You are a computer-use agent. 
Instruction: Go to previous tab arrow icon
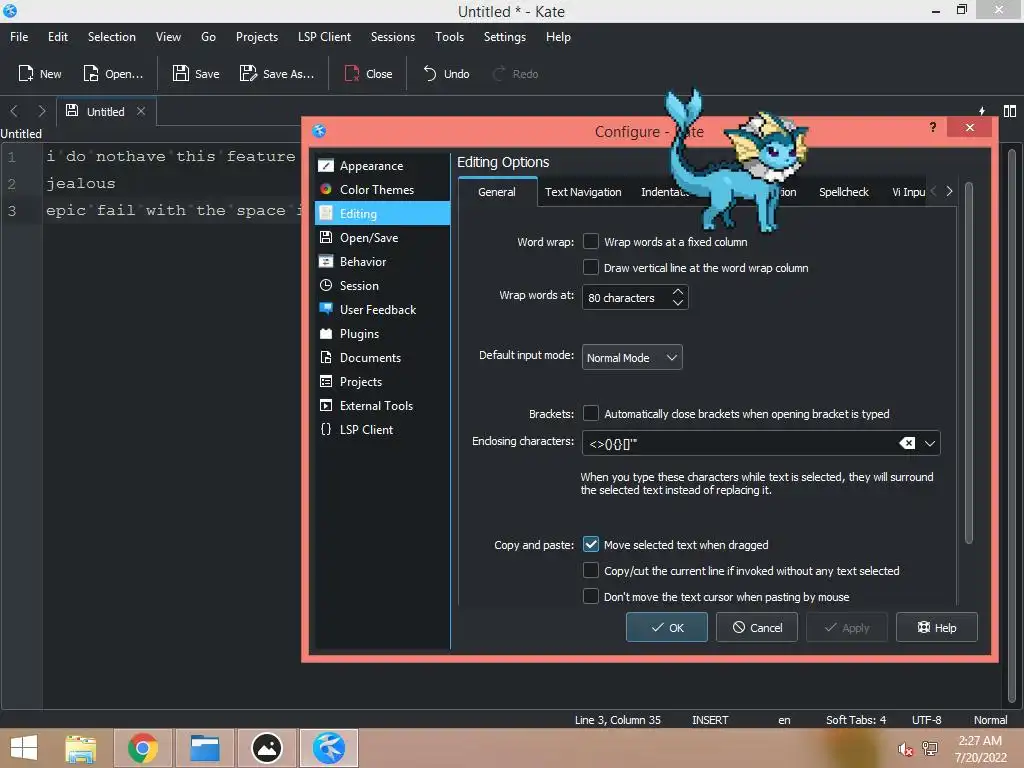14,111
